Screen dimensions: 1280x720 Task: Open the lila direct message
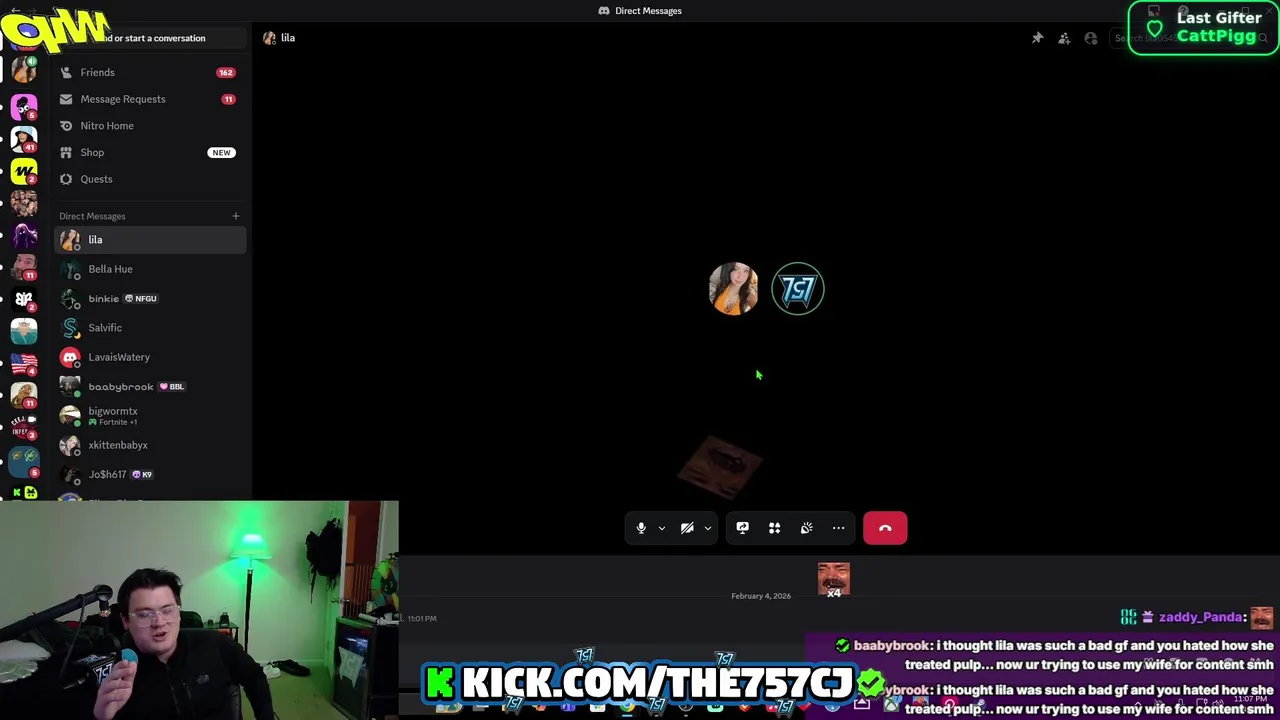(x=150, y=240)
